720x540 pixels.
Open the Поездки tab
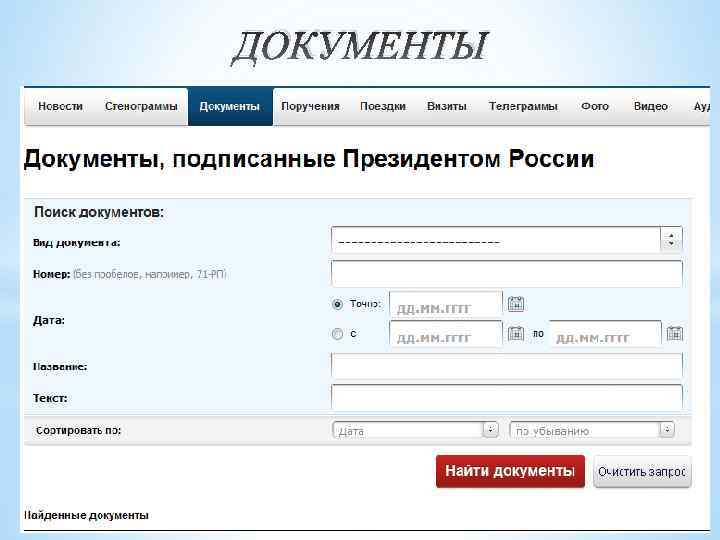pyautogui.click(x=383, y=107)
